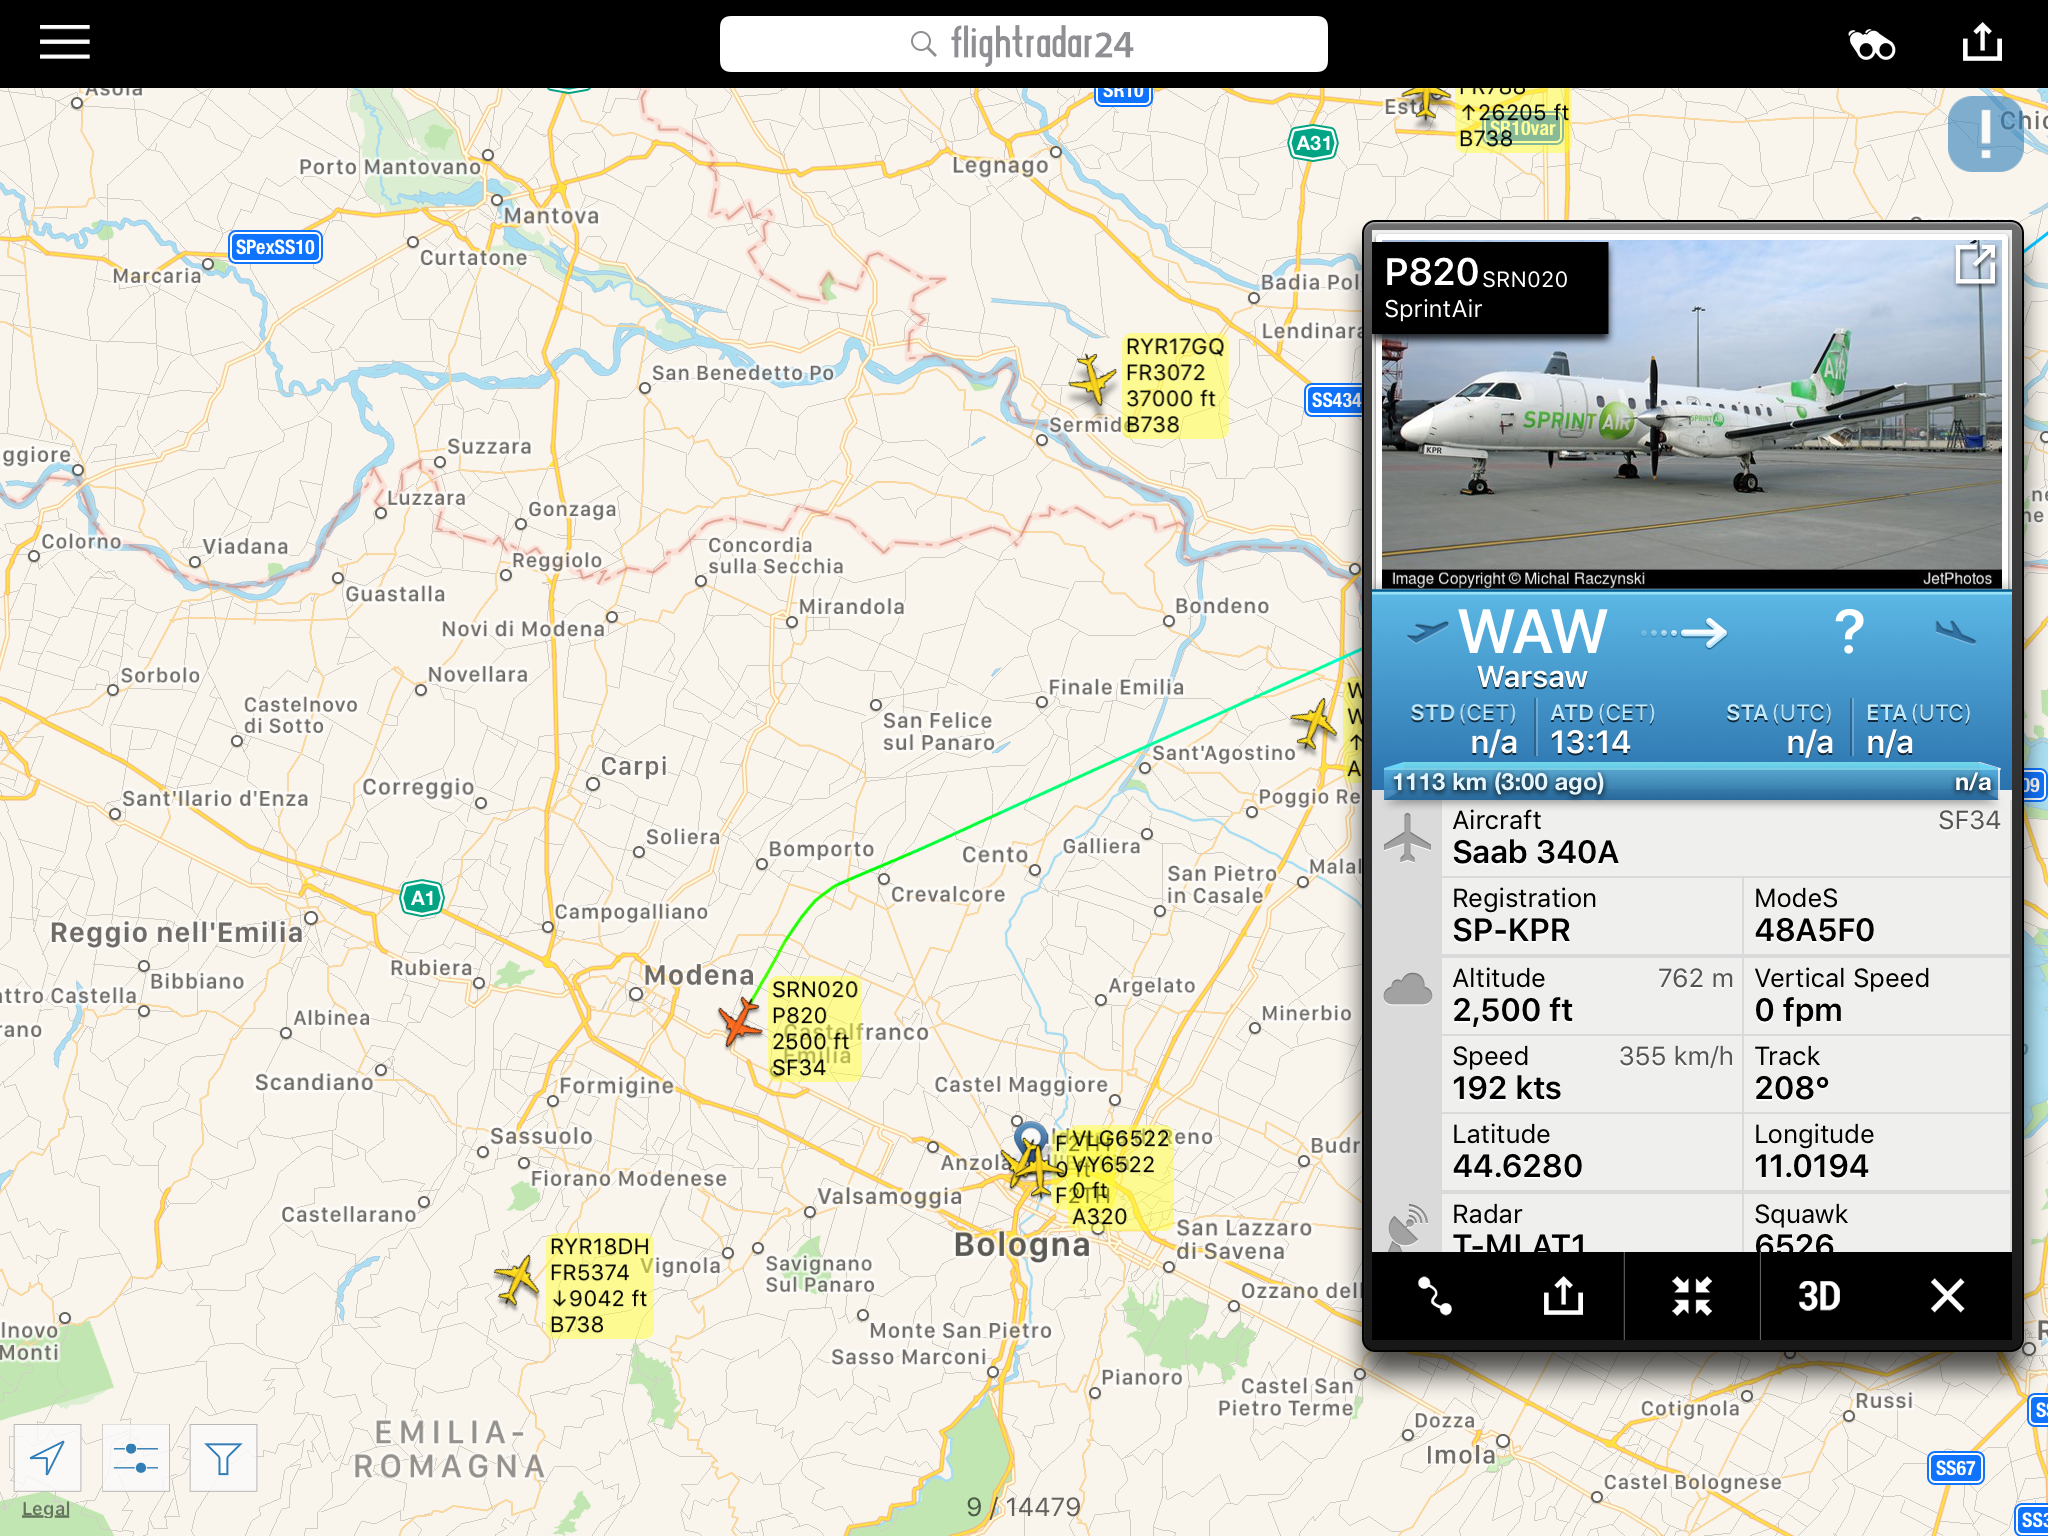Share flight from panel bottom bar
Screen dimensions: 2048x1536
pyautogui.click(x=1563, y=1296)
